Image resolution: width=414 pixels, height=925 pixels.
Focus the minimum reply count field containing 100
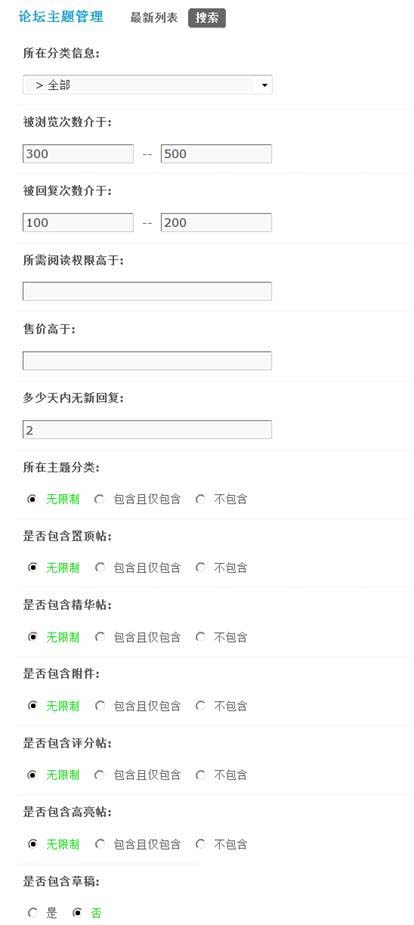pyautogui.click(x=78, y=222)
